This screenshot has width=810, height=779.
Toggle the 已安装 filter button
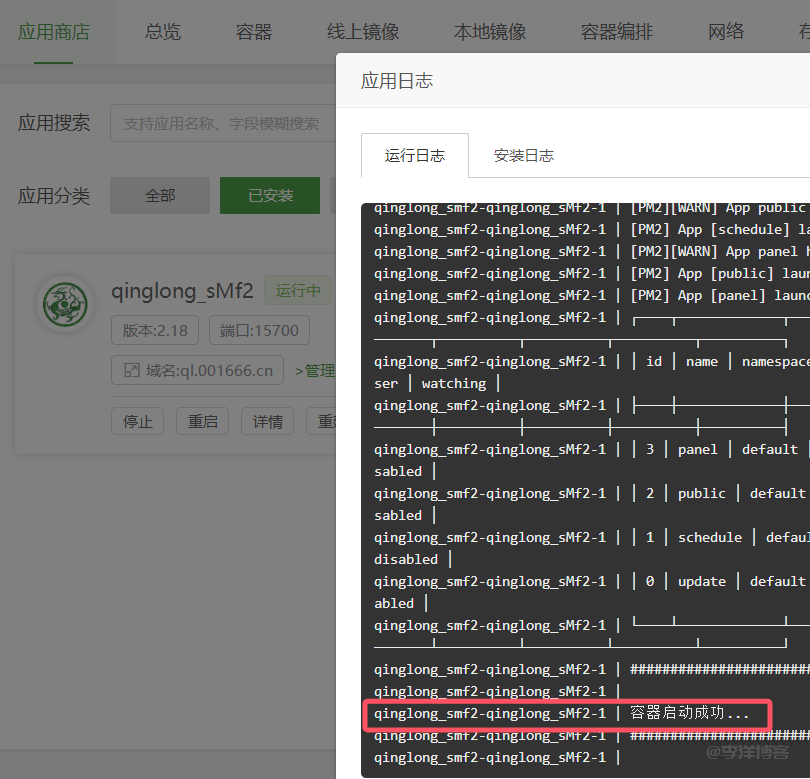click(269, 196)
